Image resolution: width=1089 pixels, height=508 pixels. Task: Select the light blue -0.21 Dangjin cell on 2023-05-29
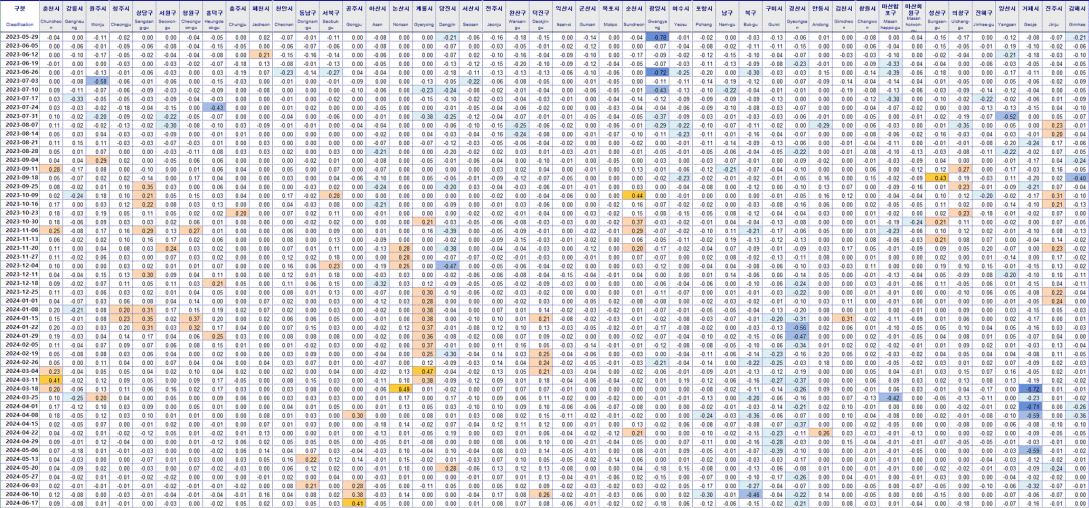[x=449, y=37]
